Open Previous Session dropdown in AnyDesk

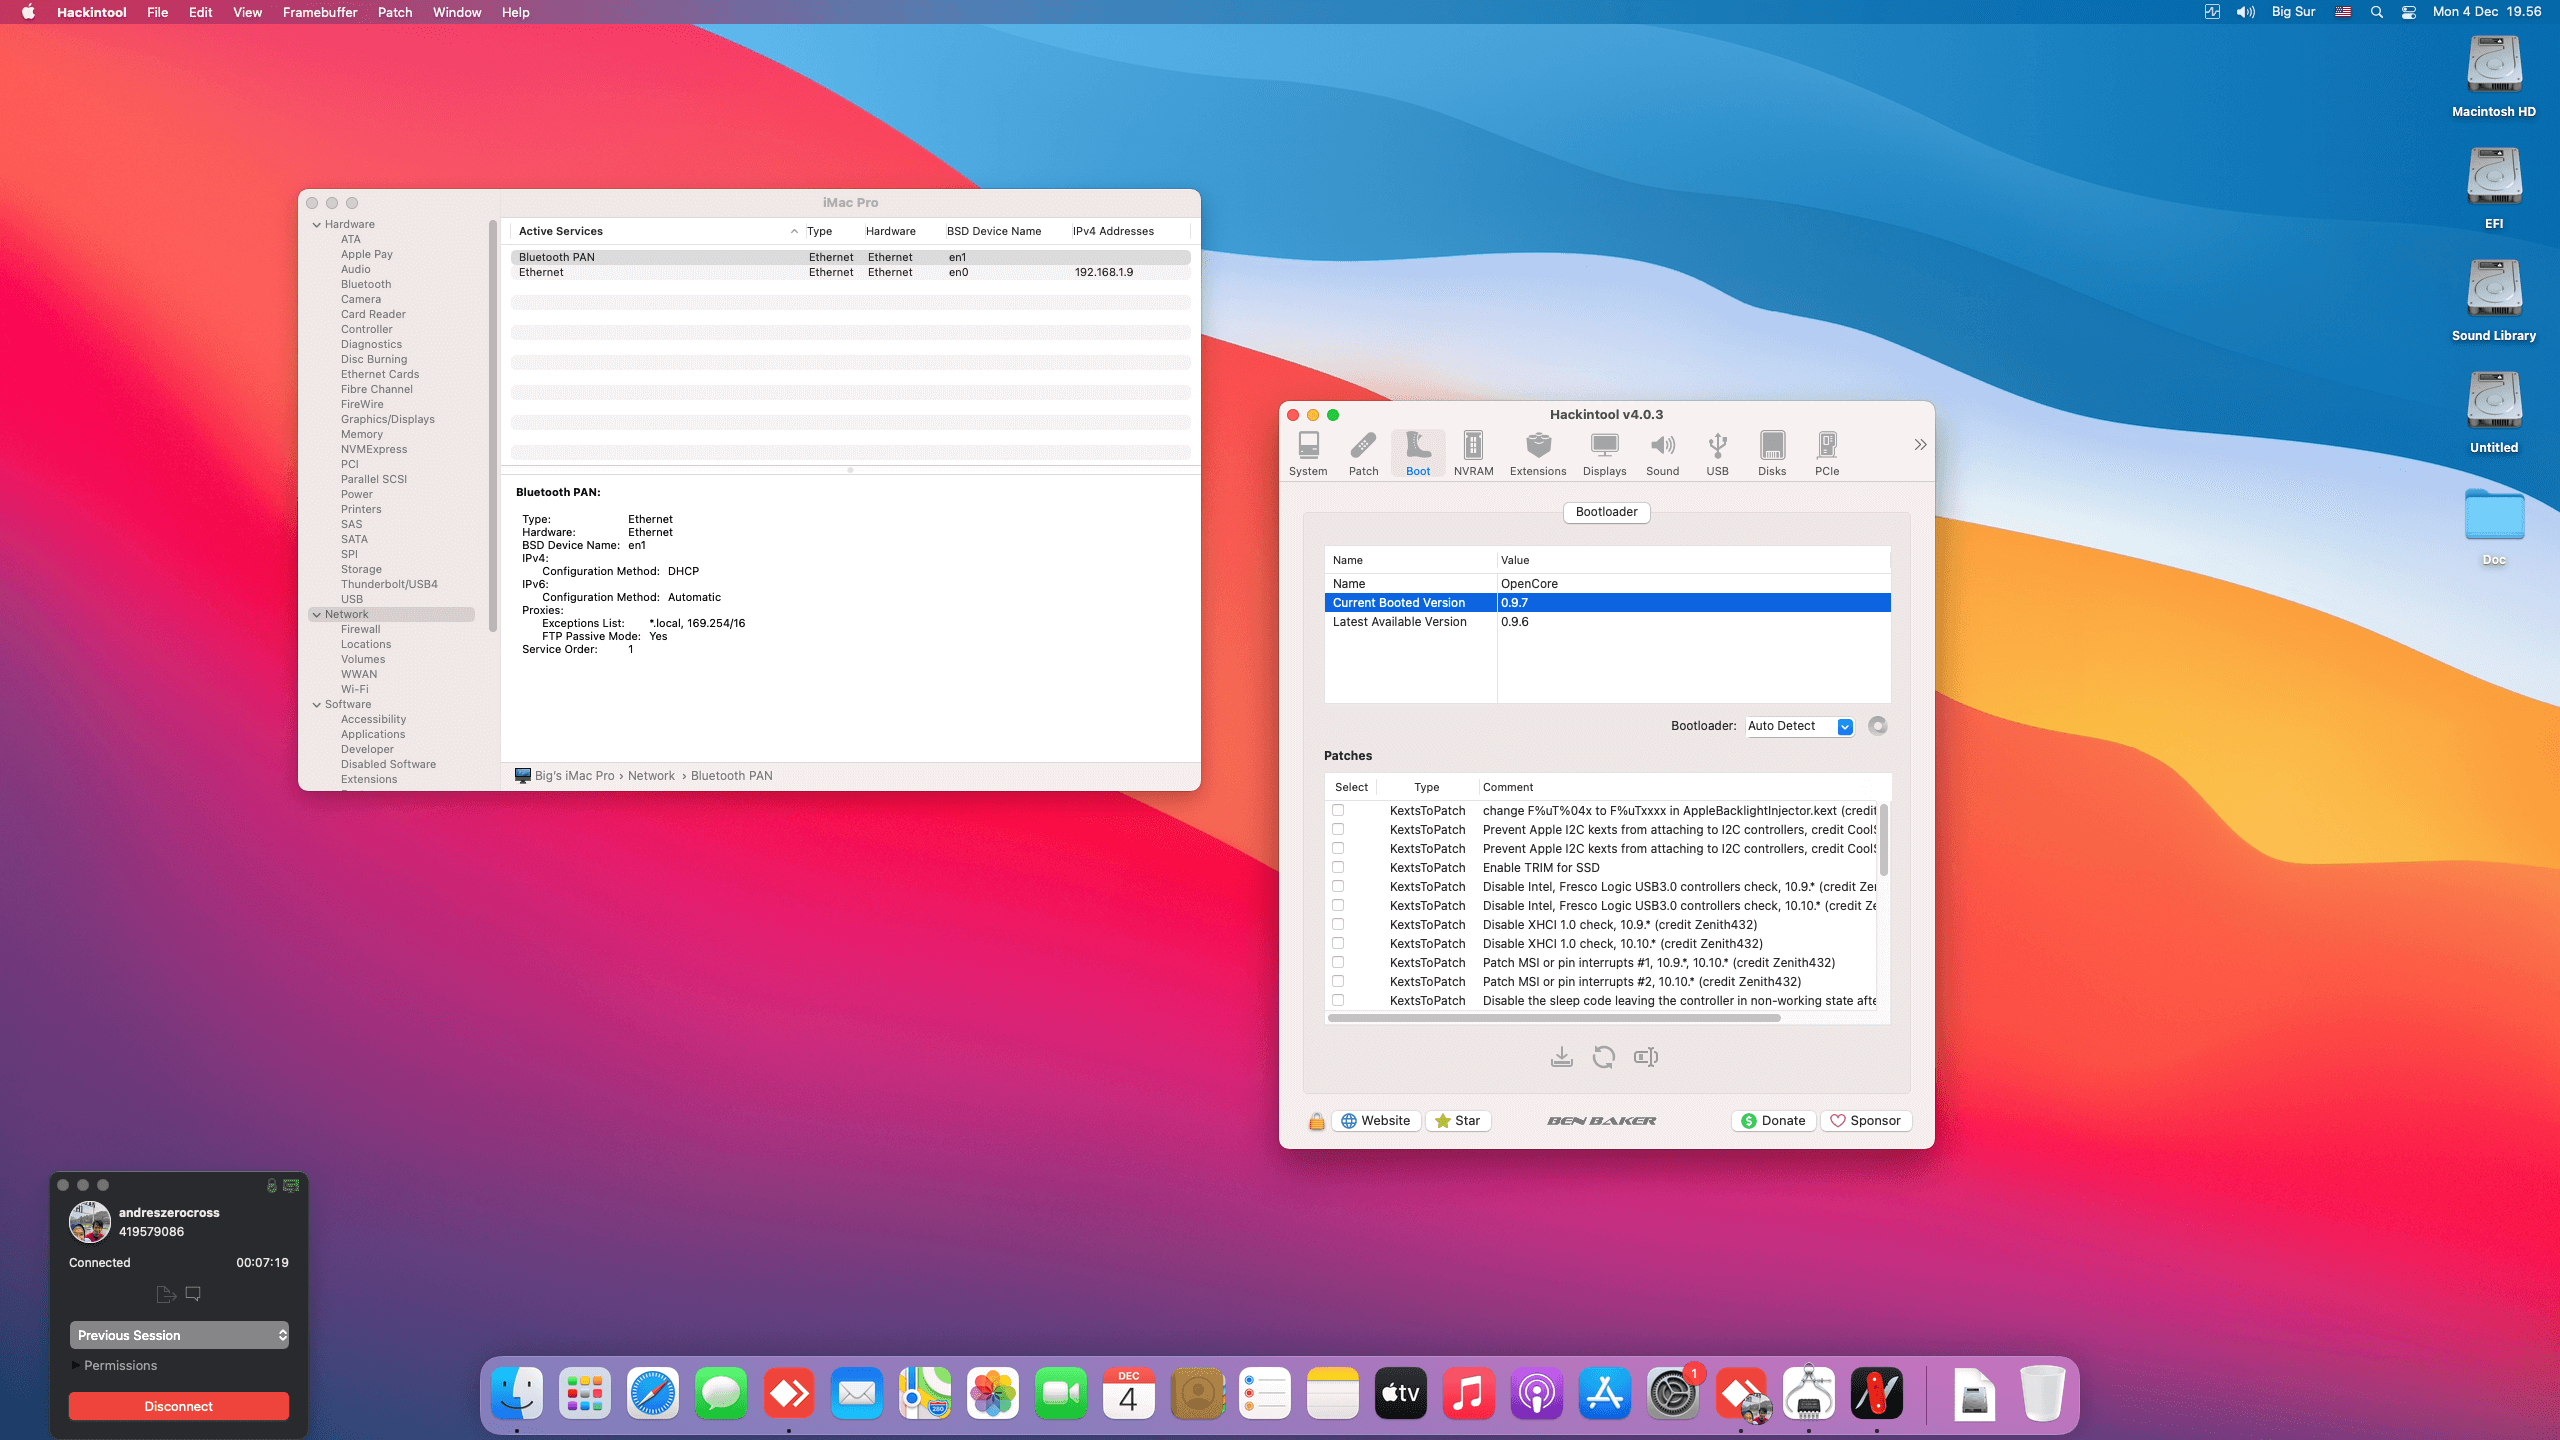[179, 1335]
